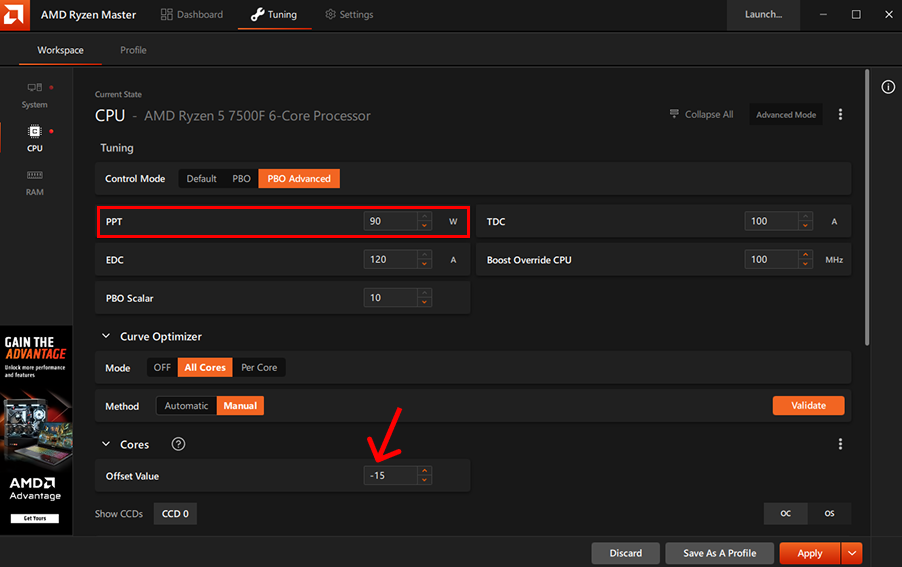The image size is (902, 567).
Task: Switch to Advanced Mode
Action: [x=786, y=114]
